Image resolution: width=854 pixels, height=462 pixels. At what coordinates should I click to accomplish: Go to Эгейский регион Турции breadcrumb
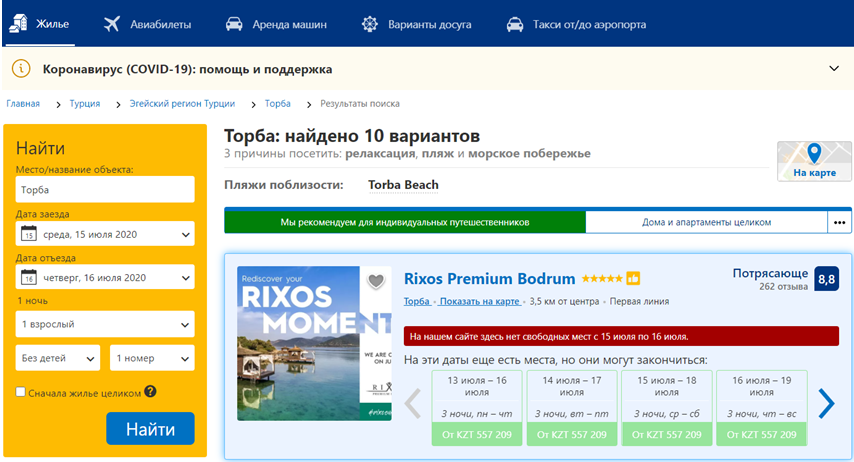pos(182,104)
